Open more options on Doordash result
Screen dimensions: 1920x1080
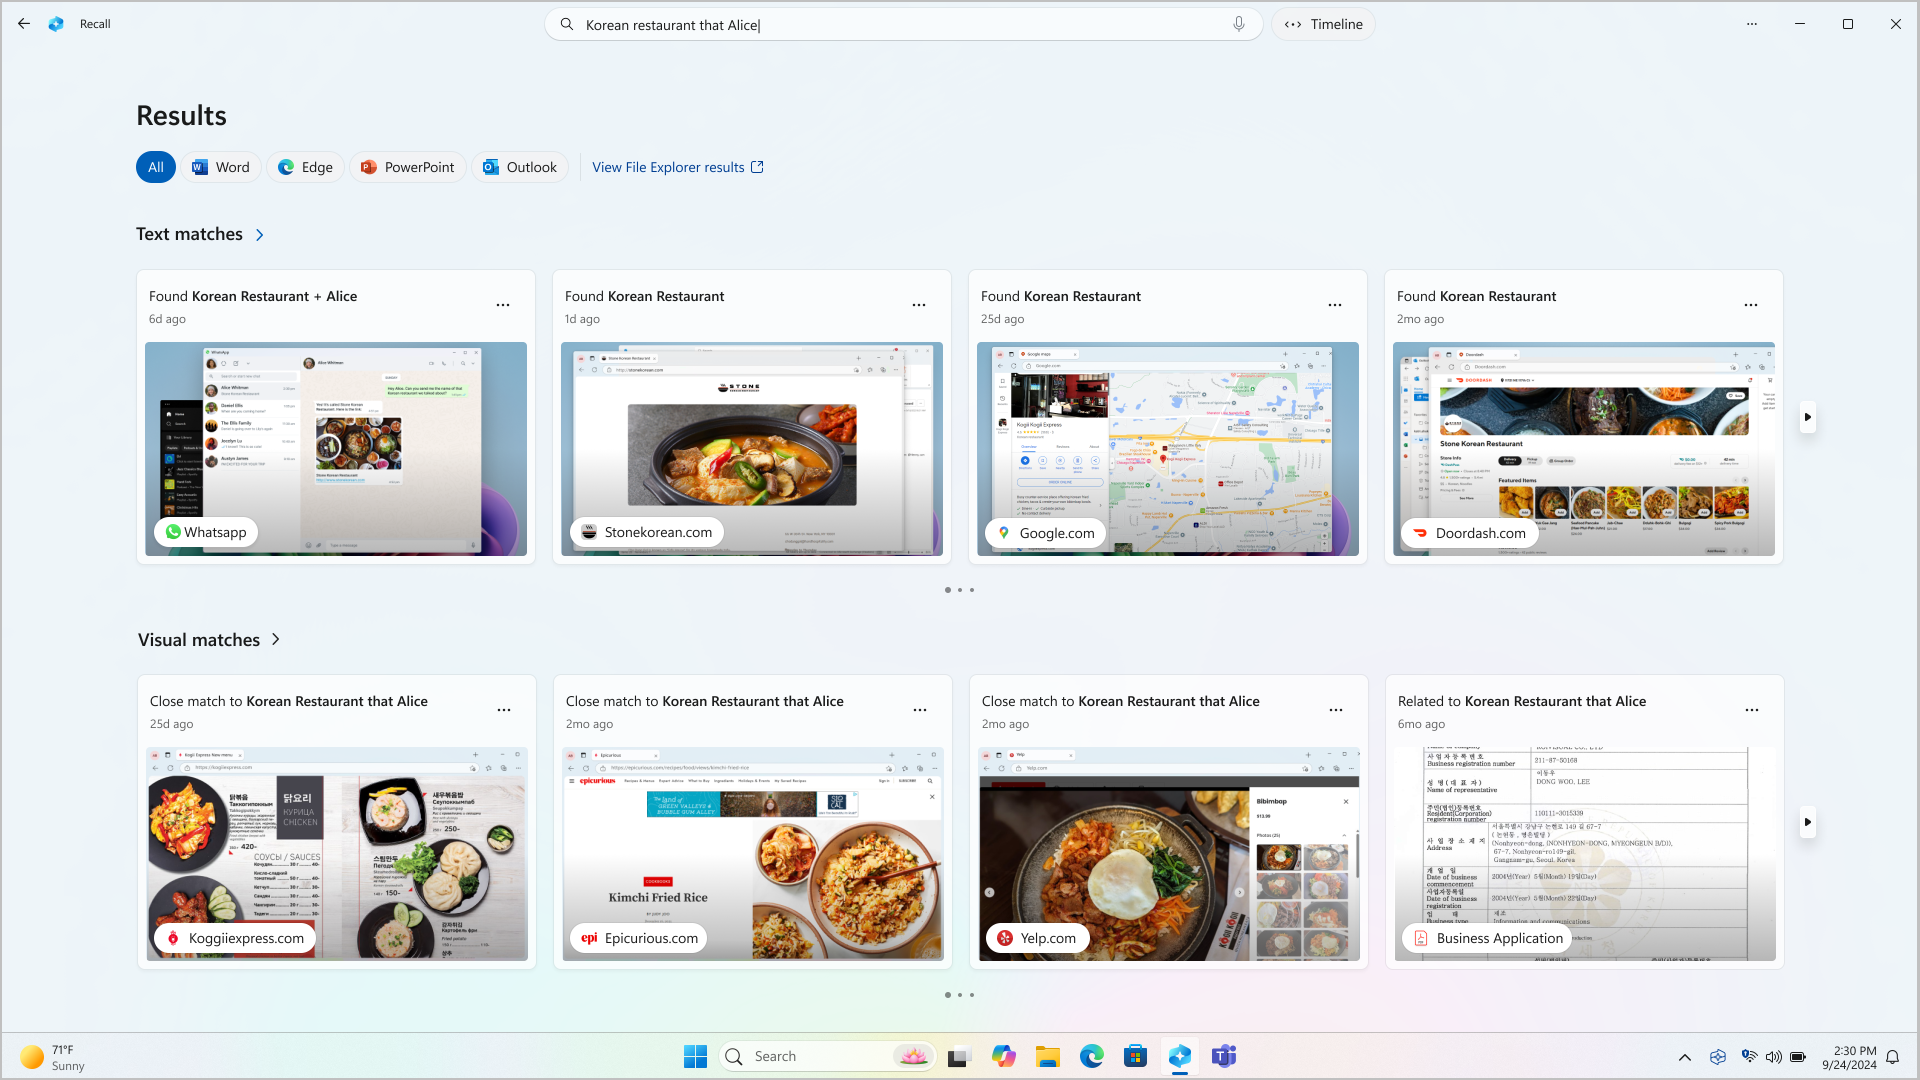(1751, 305)
